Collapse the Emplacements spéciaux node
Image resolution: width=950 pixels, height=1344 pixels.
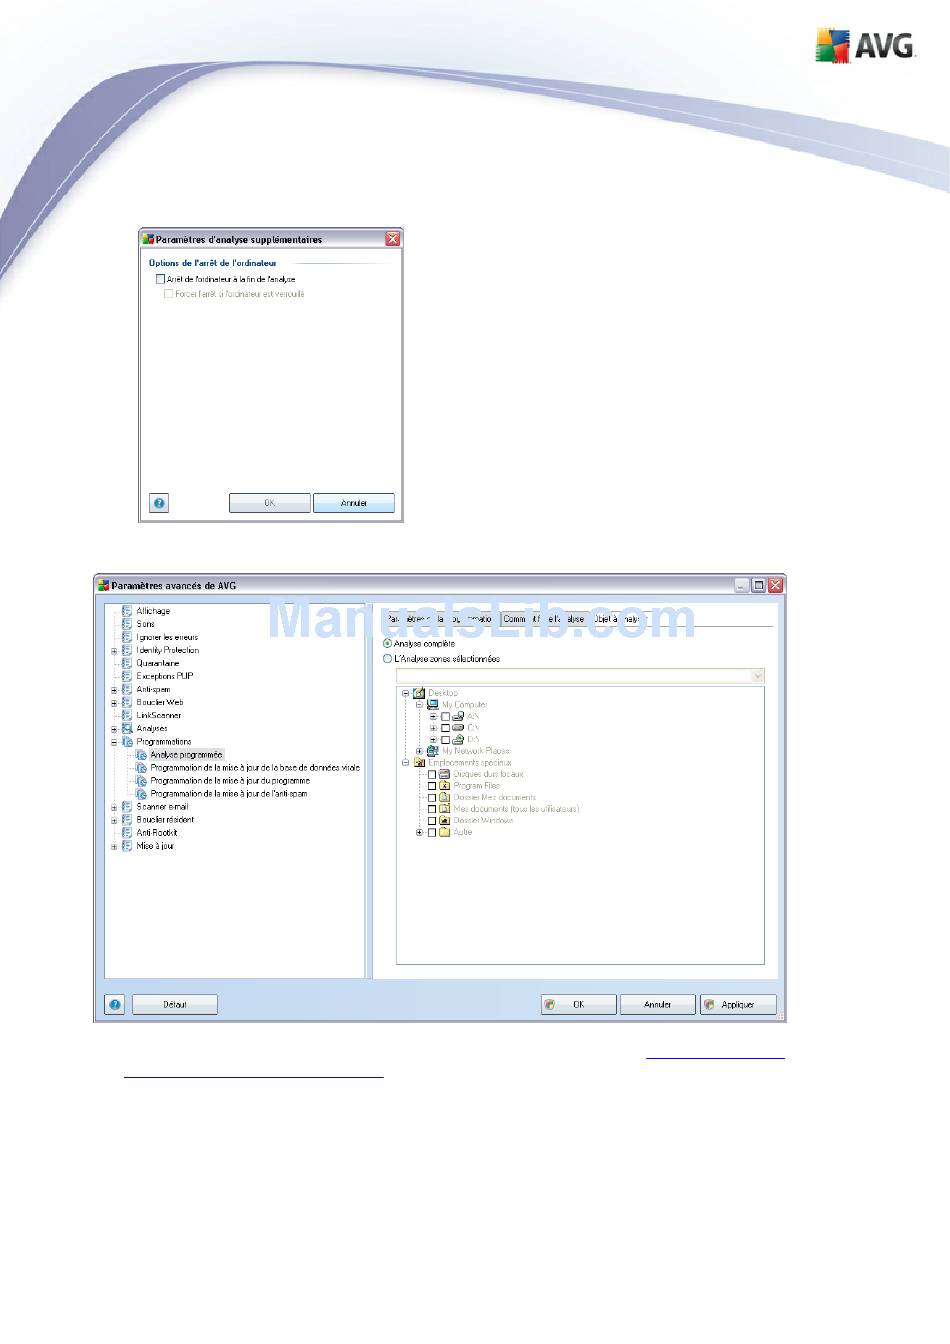point(406,763)
